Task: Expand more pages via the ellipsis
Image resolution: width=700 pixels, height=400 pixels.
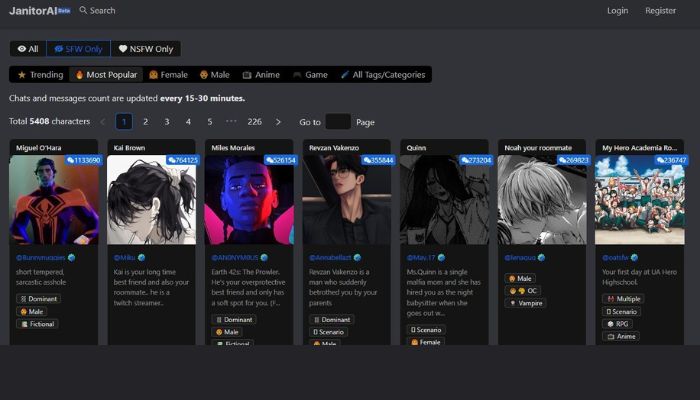Action: (231, 122)
